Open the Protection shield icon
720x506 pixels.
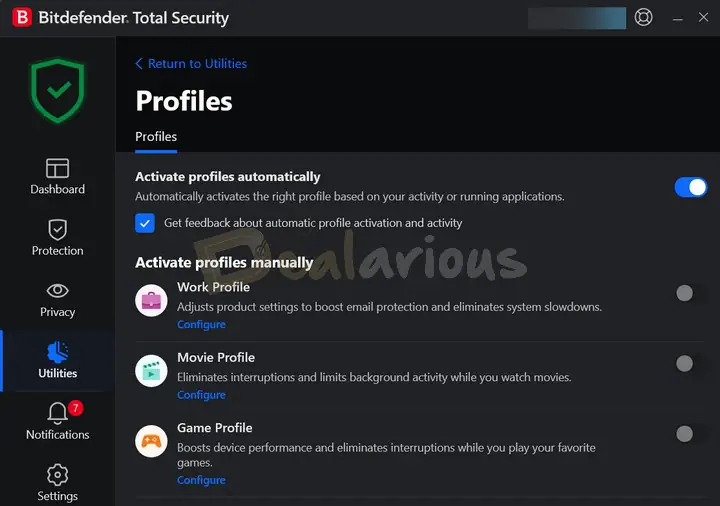[x=57, y=230]
